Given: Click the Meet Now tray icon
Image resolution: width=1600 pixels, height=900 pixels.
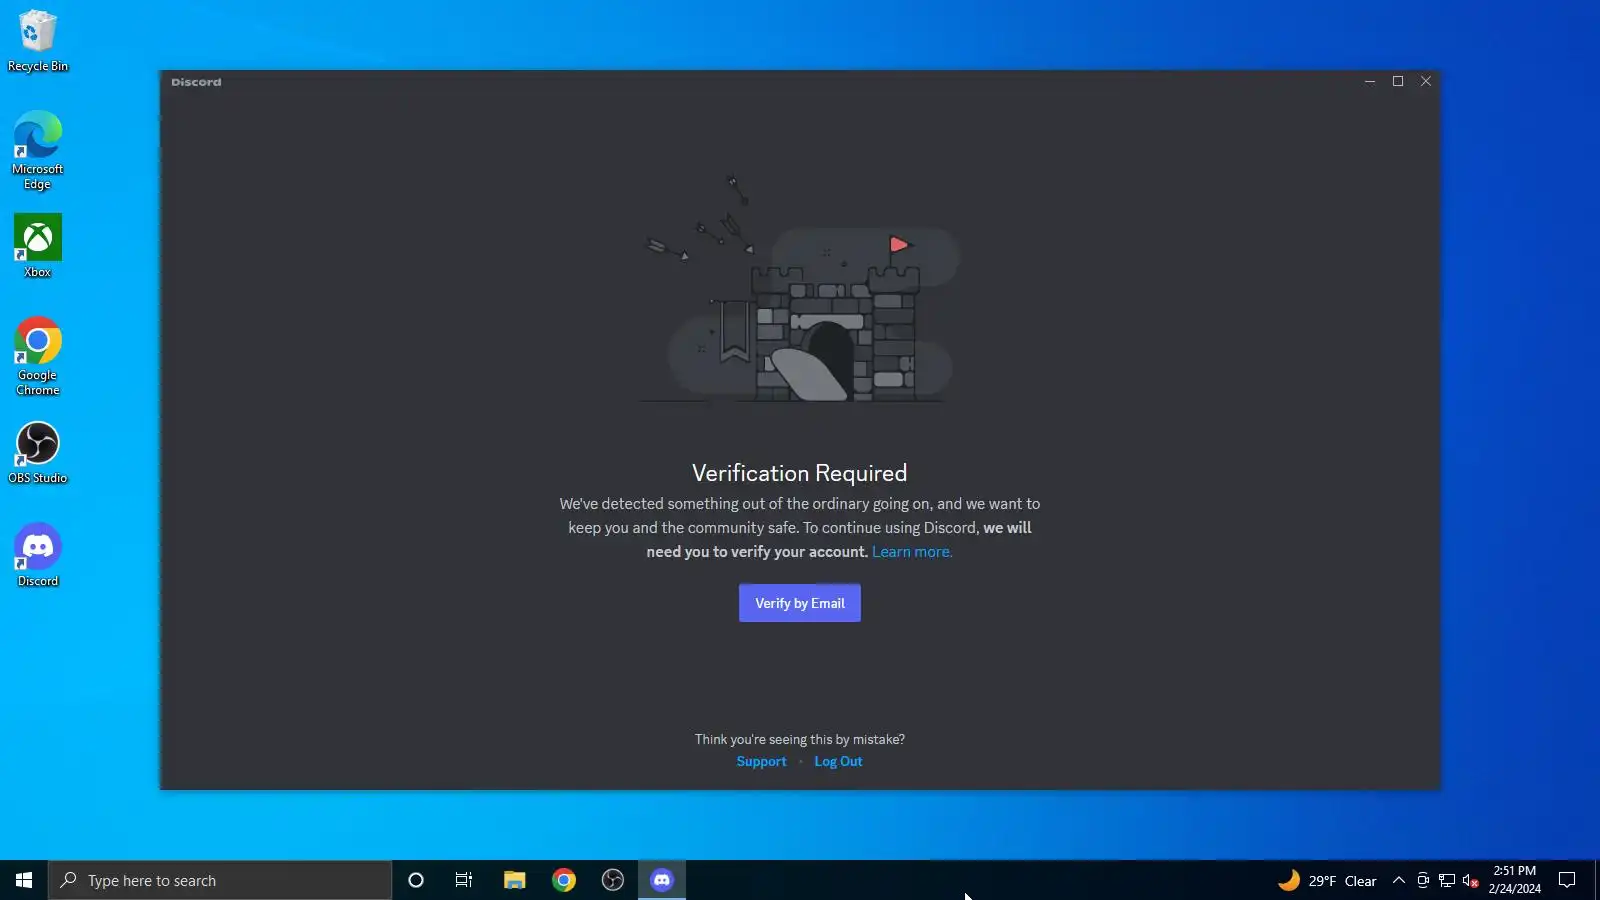Looking at the screenshot, I should 1423,880.
